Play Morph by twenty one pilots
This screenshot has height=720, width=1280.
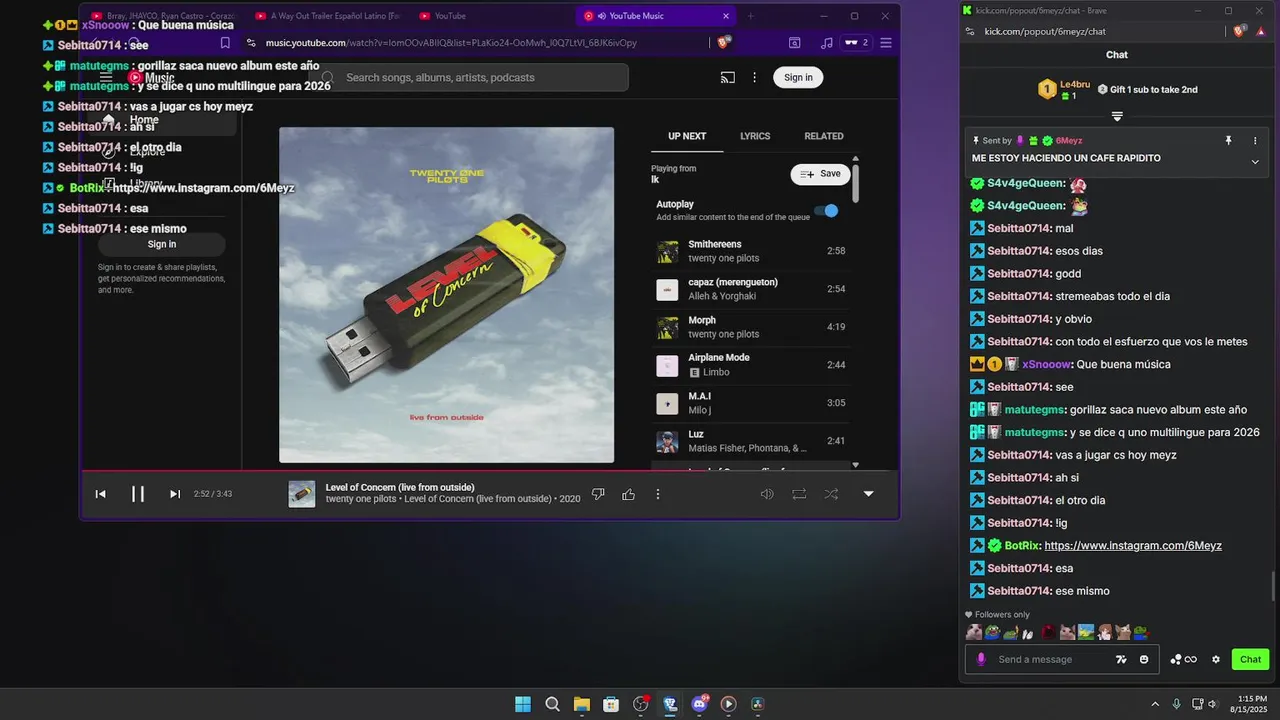click(x=751, y=327)
